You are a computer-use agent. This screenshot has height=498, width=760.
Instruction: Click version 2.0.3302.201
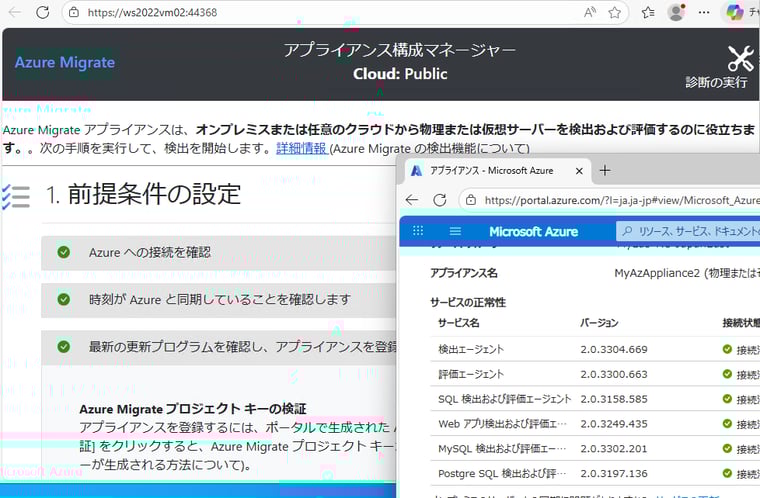(614, 448)
